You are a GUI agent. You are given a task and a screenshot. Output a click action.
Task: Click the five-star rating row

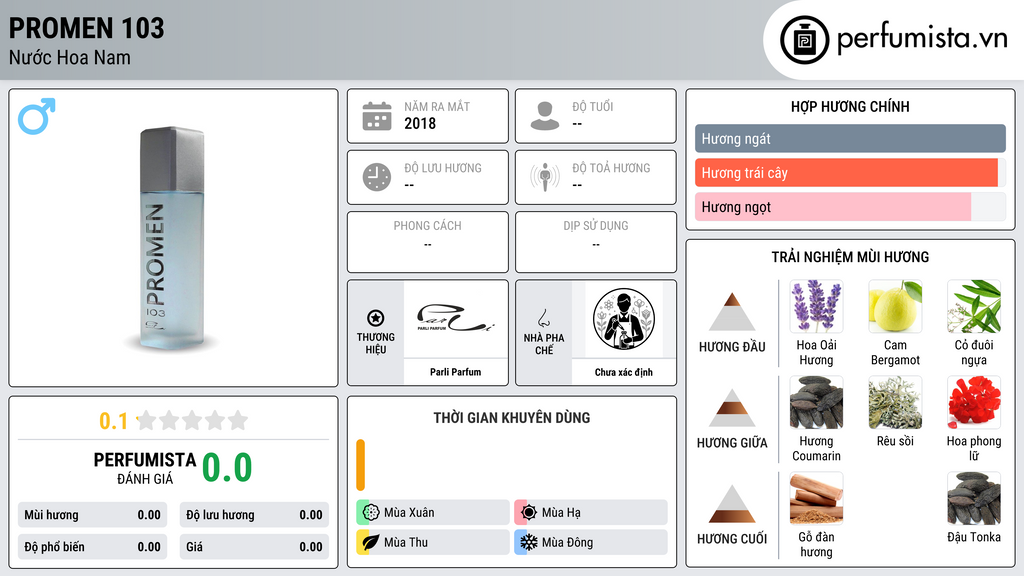(193, 420)
